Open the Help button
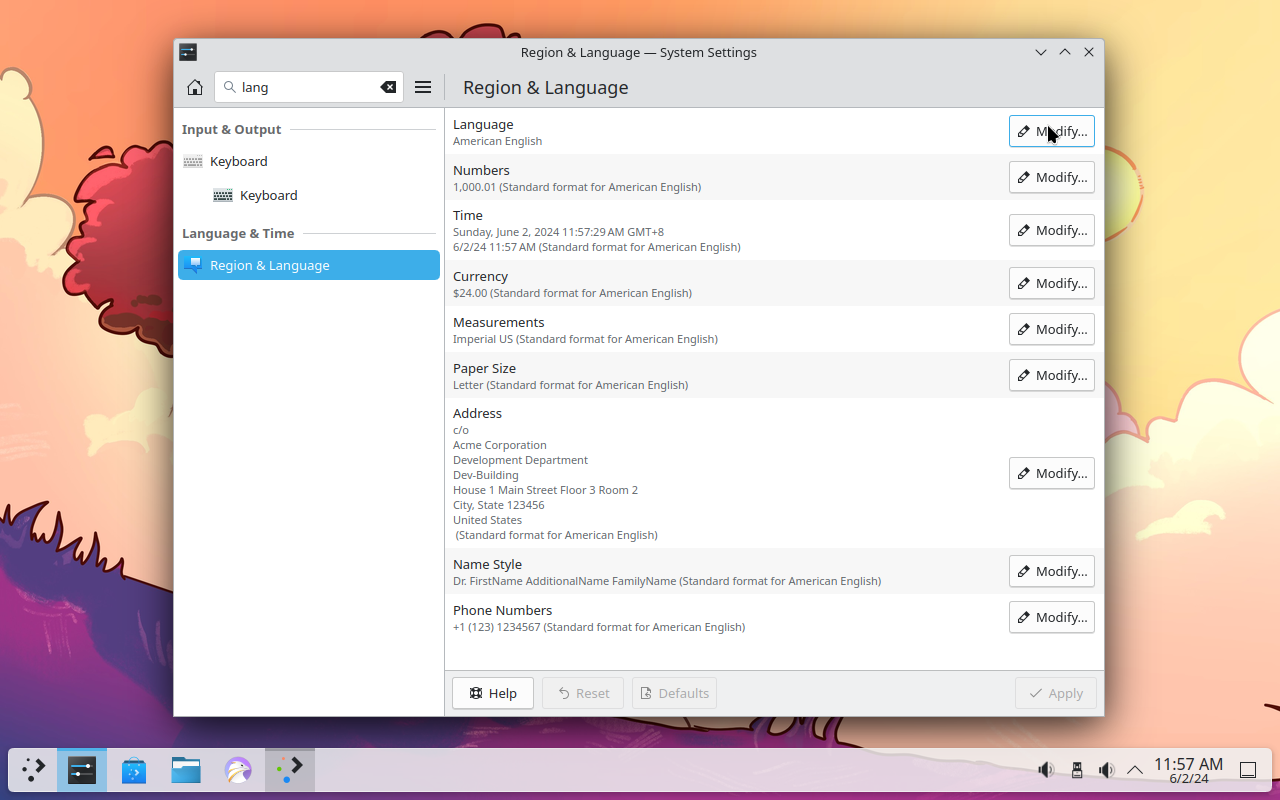1280x800 pixels. click(493, 693)
